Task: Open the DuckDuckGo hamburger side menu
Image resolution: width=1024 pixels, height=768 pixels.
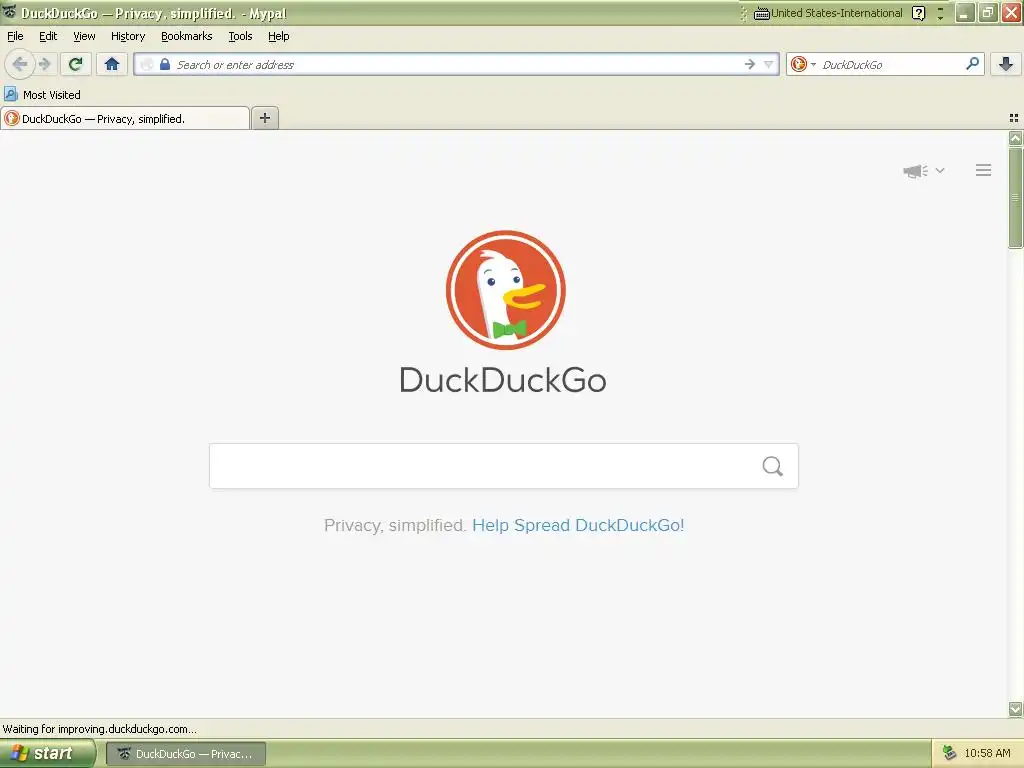Action: (x=984, y=170)
